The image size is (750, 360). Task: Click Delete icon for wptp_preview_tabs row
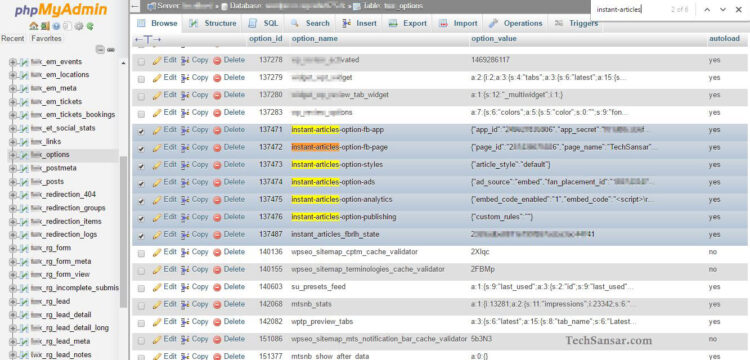coord(217,322)
